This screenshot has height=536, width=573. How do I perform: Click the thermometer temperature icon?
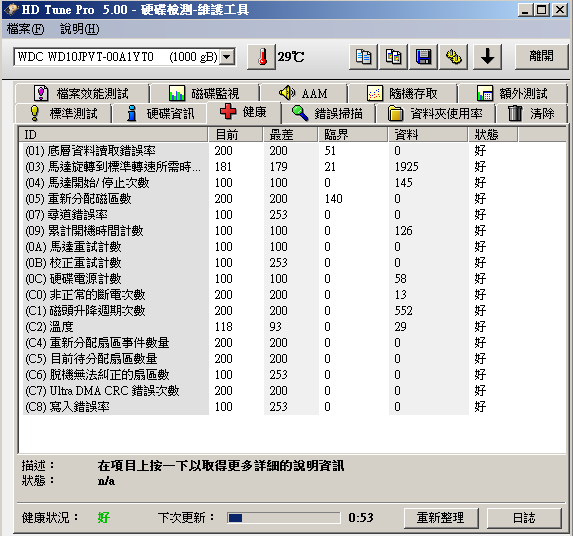tap(261, 57)
